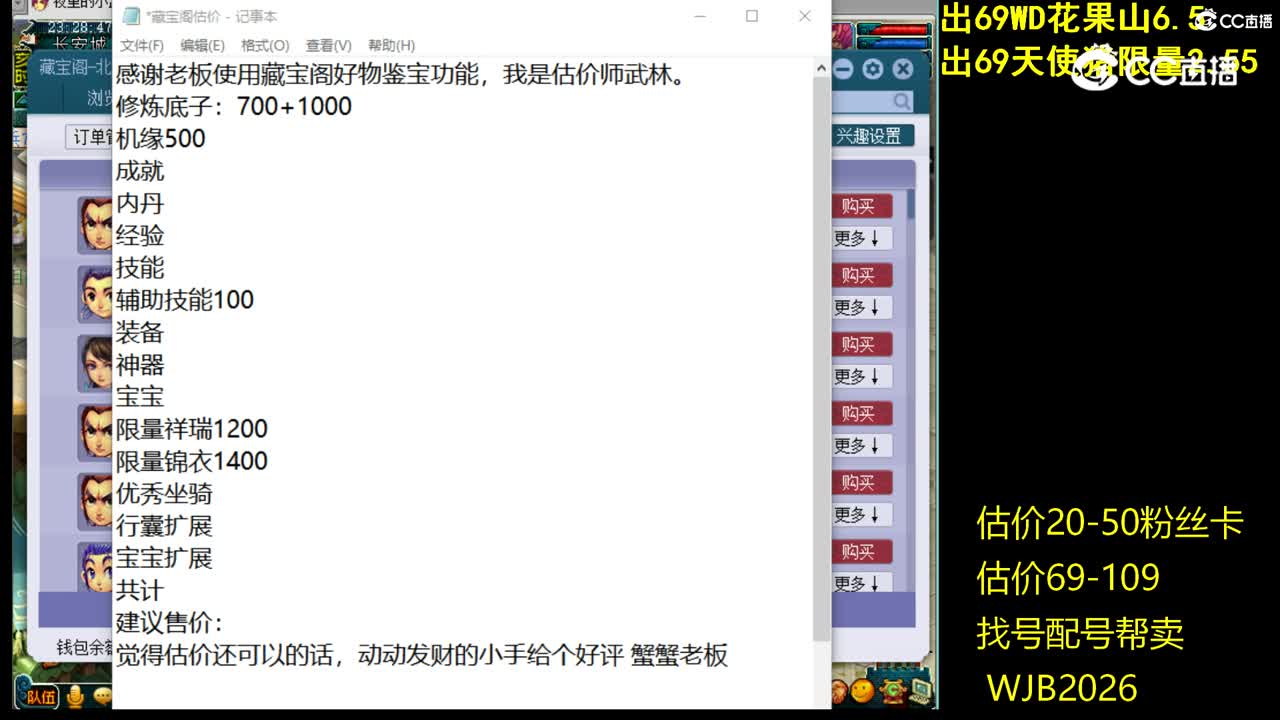Open the 格式 menu in Notepad
Viewport: 1280px width, 720px height.
click(x=263, y=45)
